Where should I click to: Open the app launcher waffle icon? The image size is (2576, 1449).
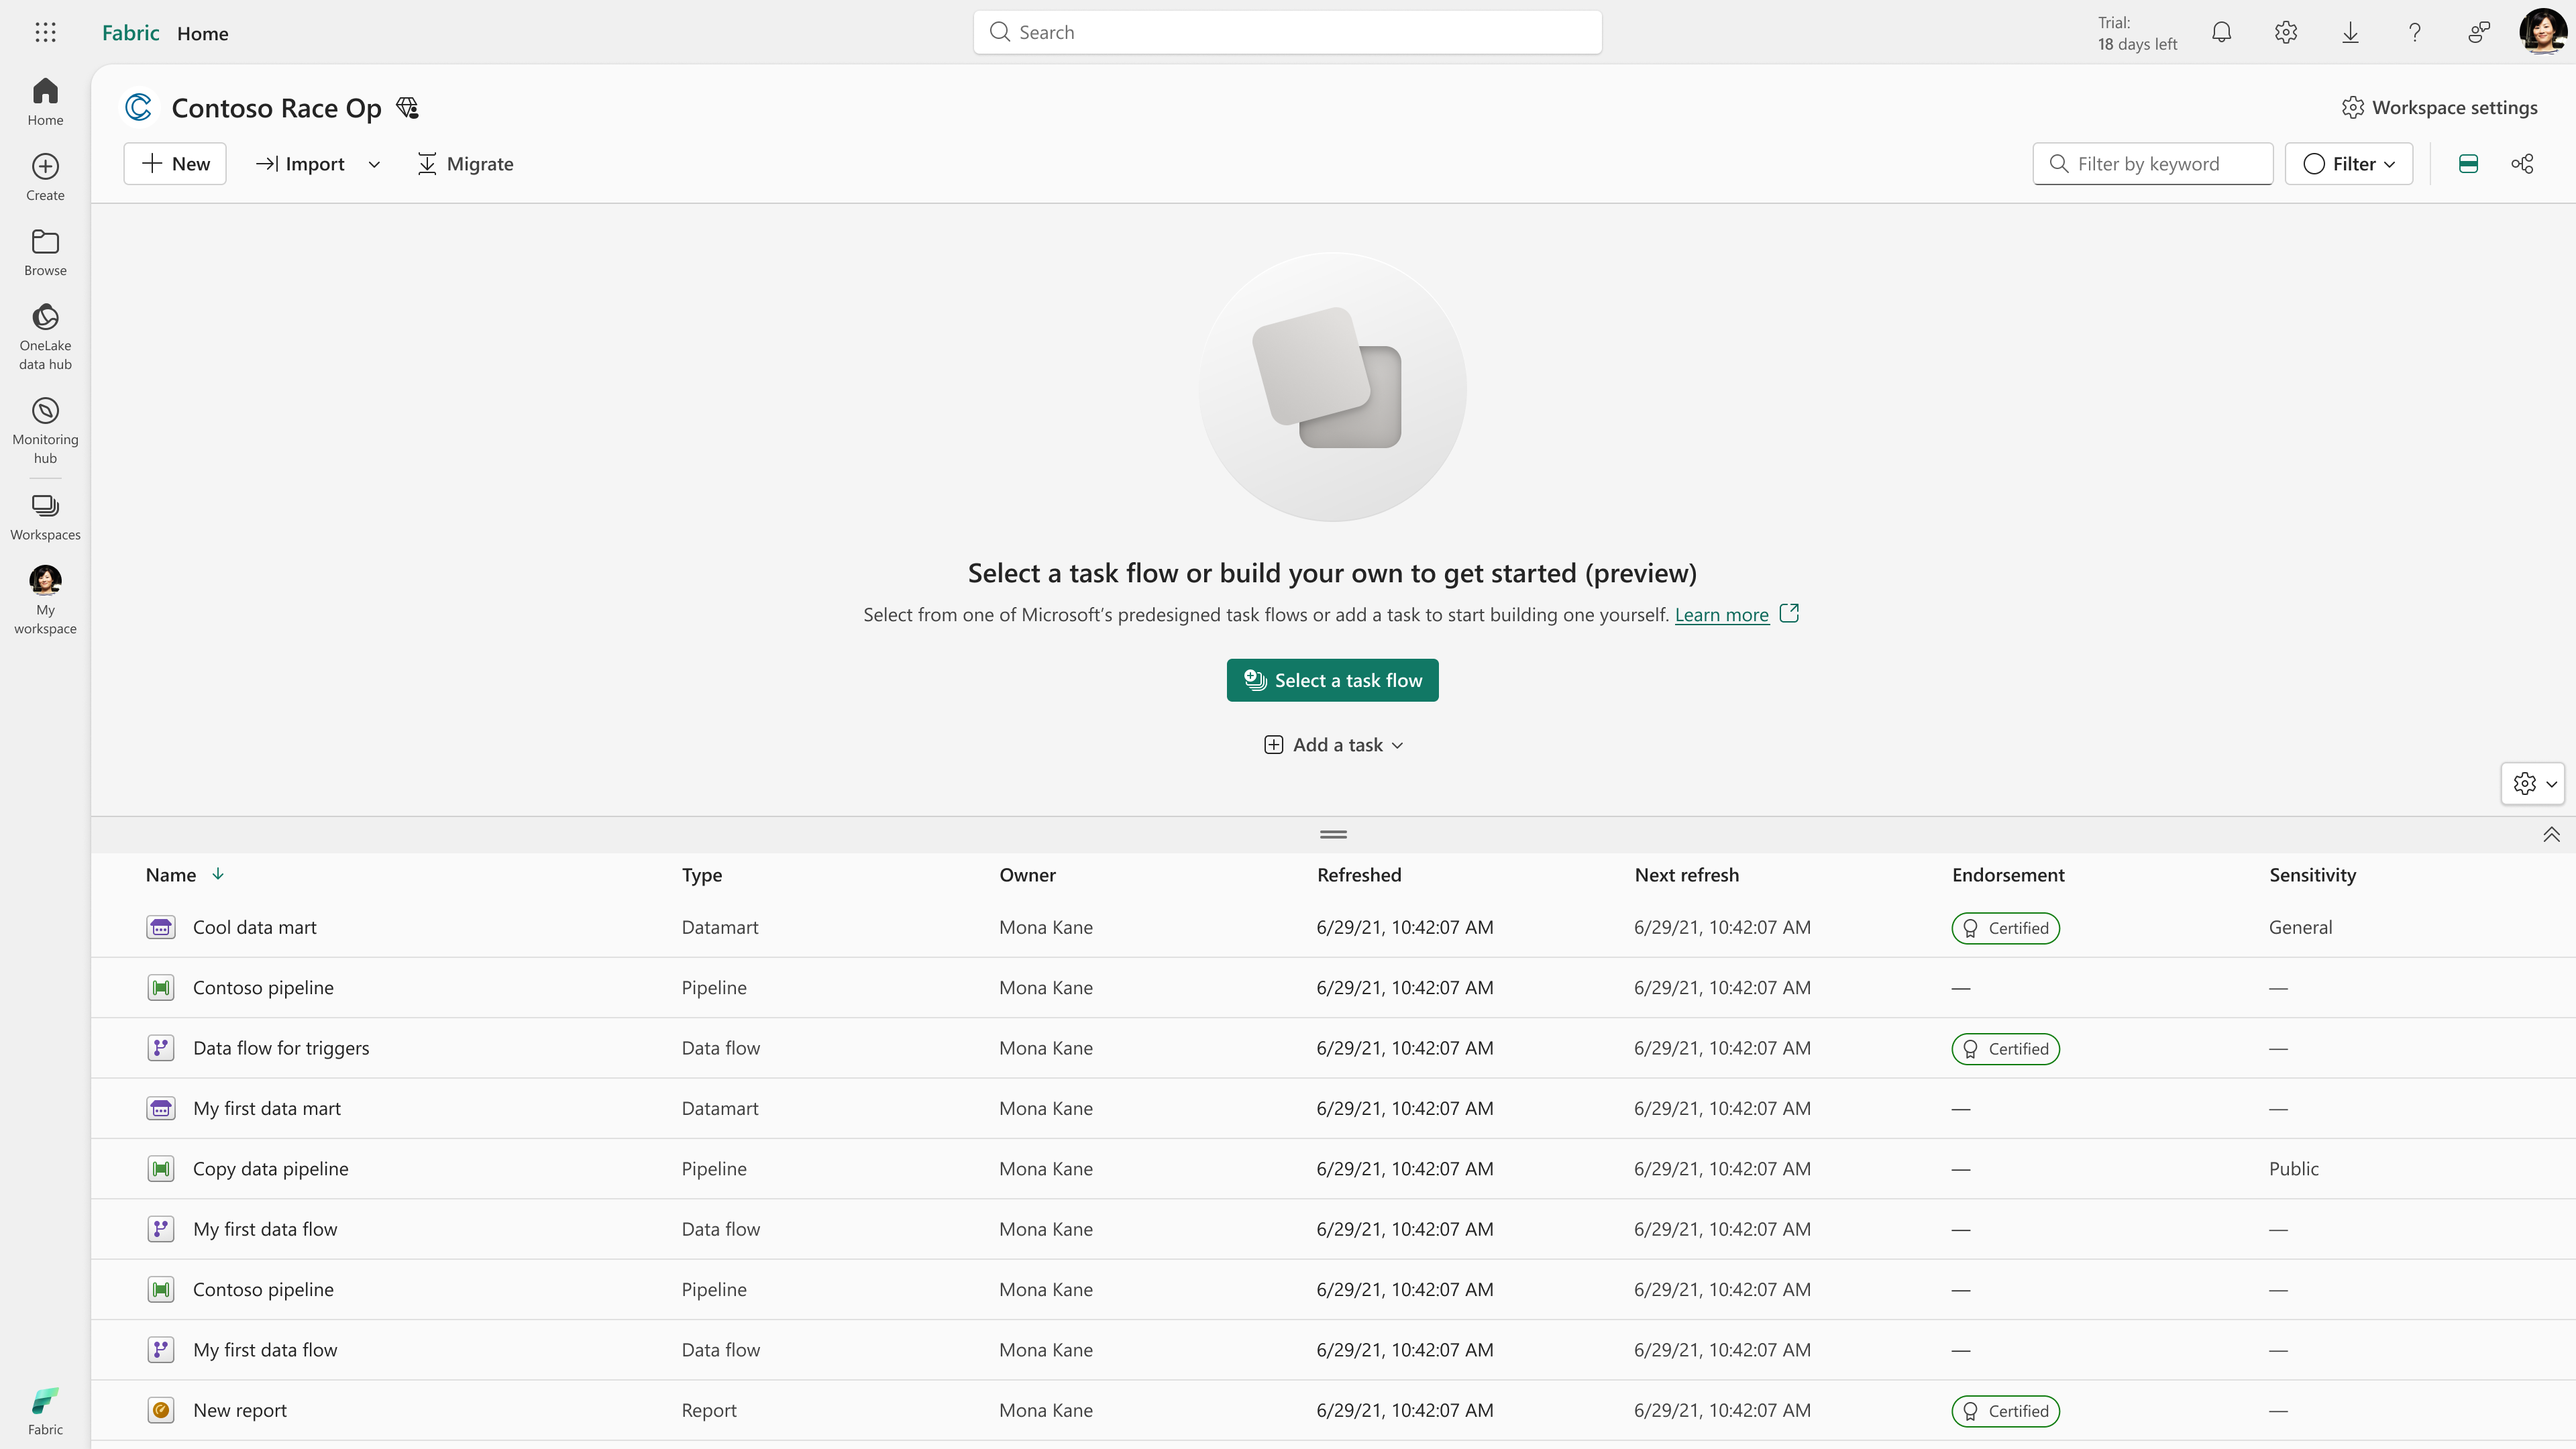(45, 32)
